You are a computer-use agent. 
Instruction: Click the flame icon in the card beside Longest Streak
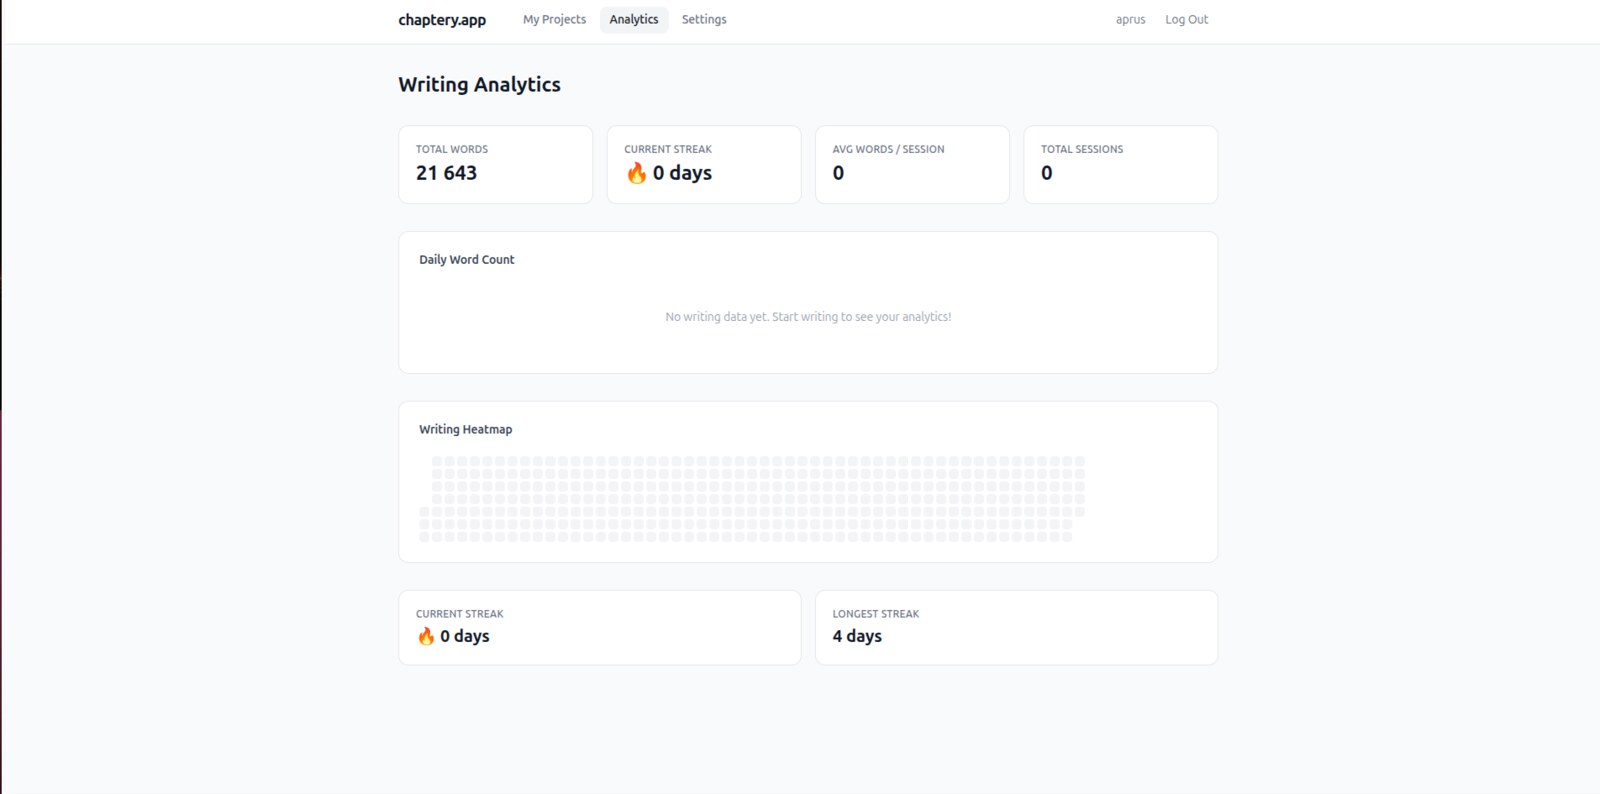(x=426, y=636)
